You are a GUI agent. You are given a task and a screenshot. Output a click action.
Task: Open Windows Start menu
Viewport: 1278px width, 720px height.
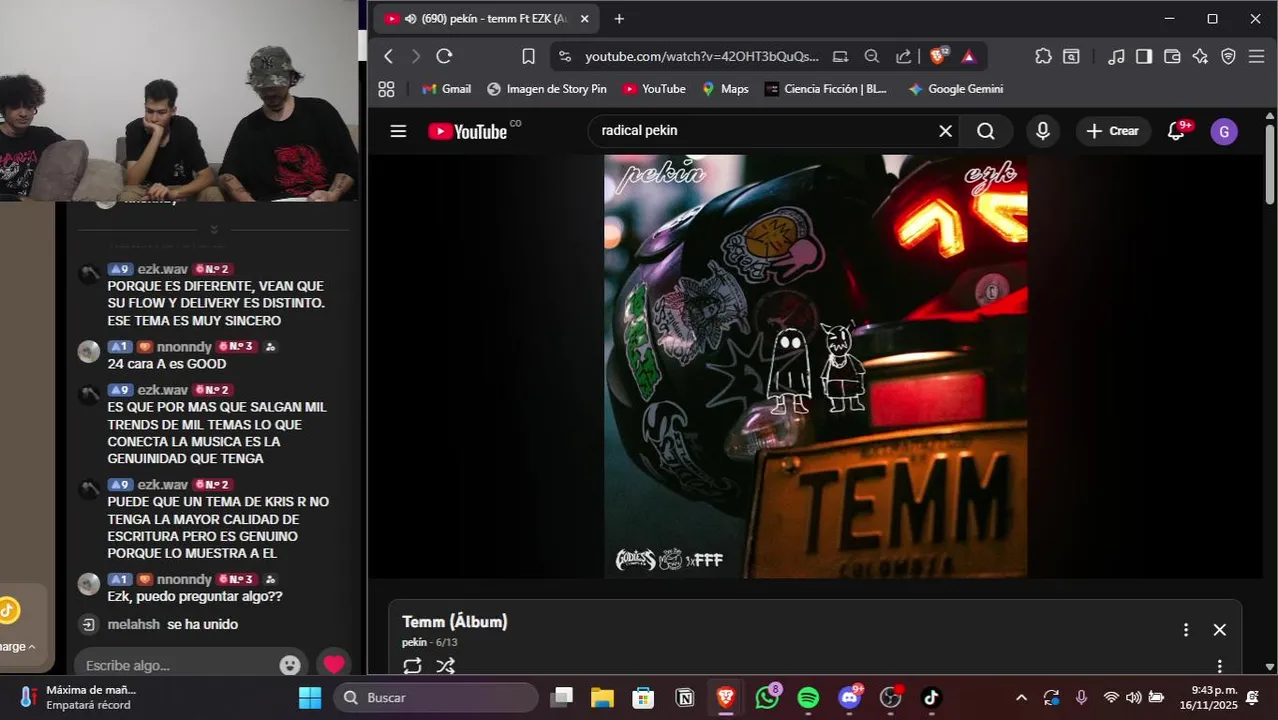coord(310,697)
